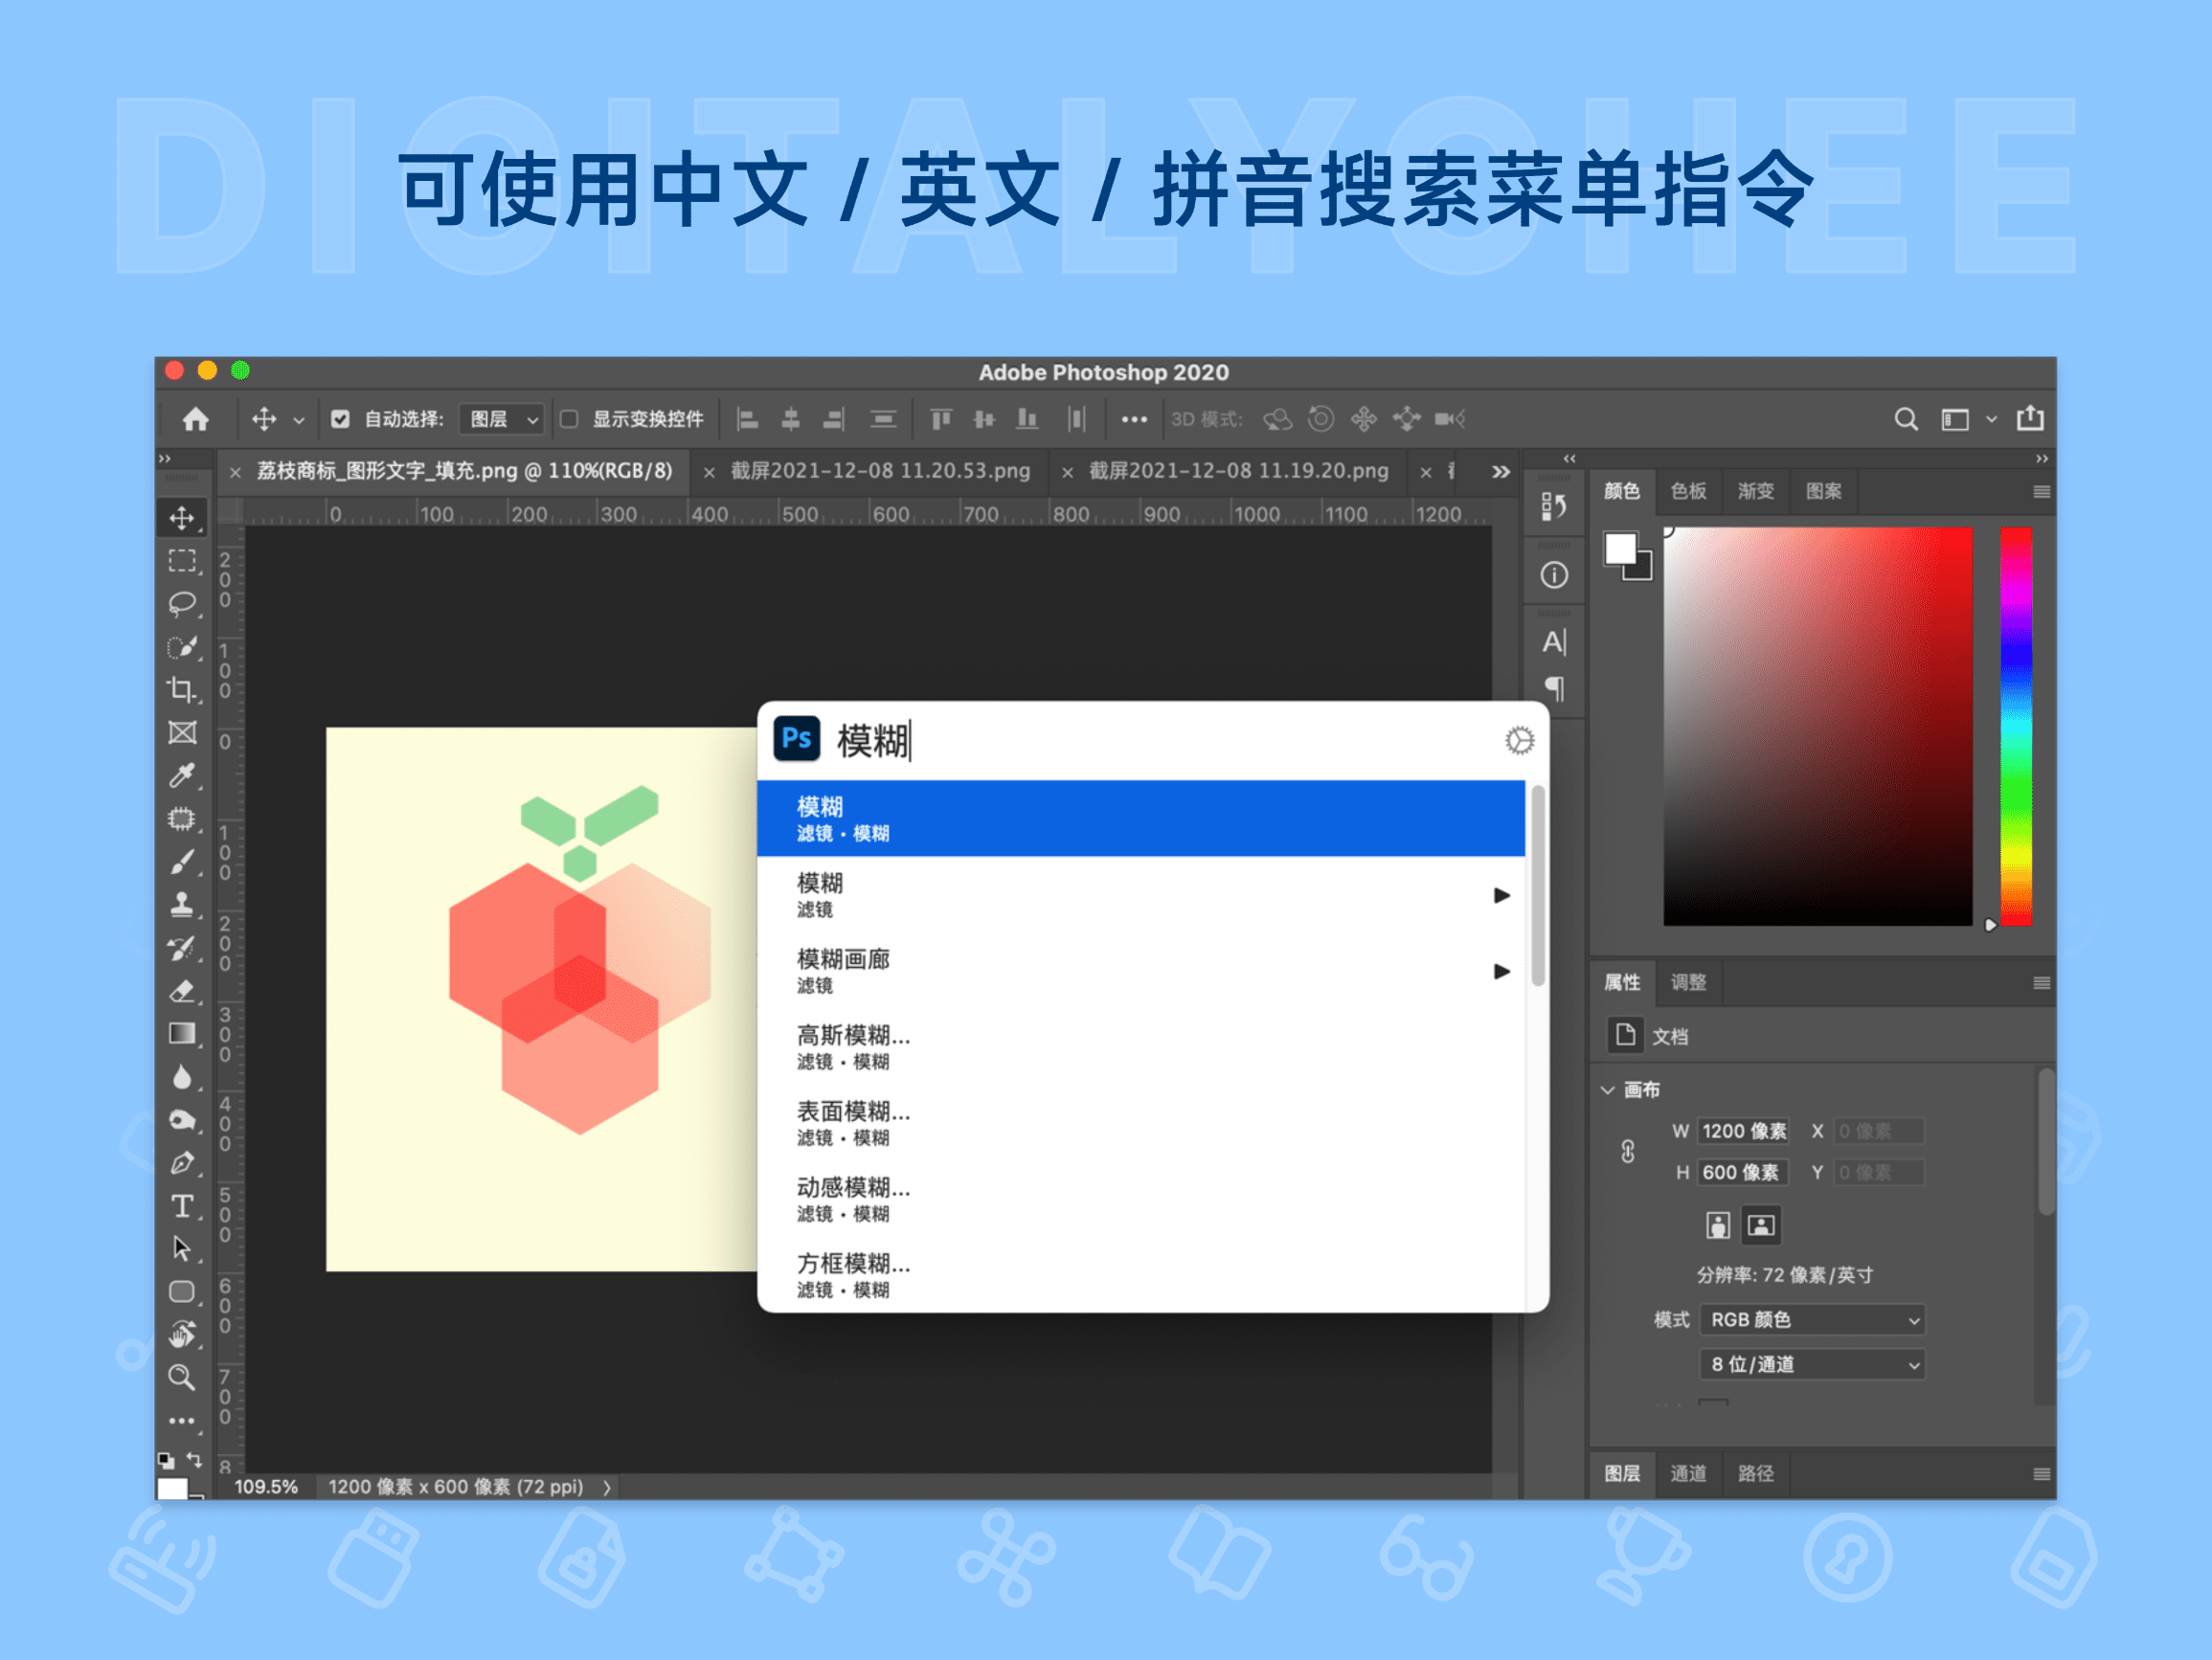Screen dimensions: 2212x1660
Task: Collapse the 画布 section in Properties
Action: [1608, 1090]
